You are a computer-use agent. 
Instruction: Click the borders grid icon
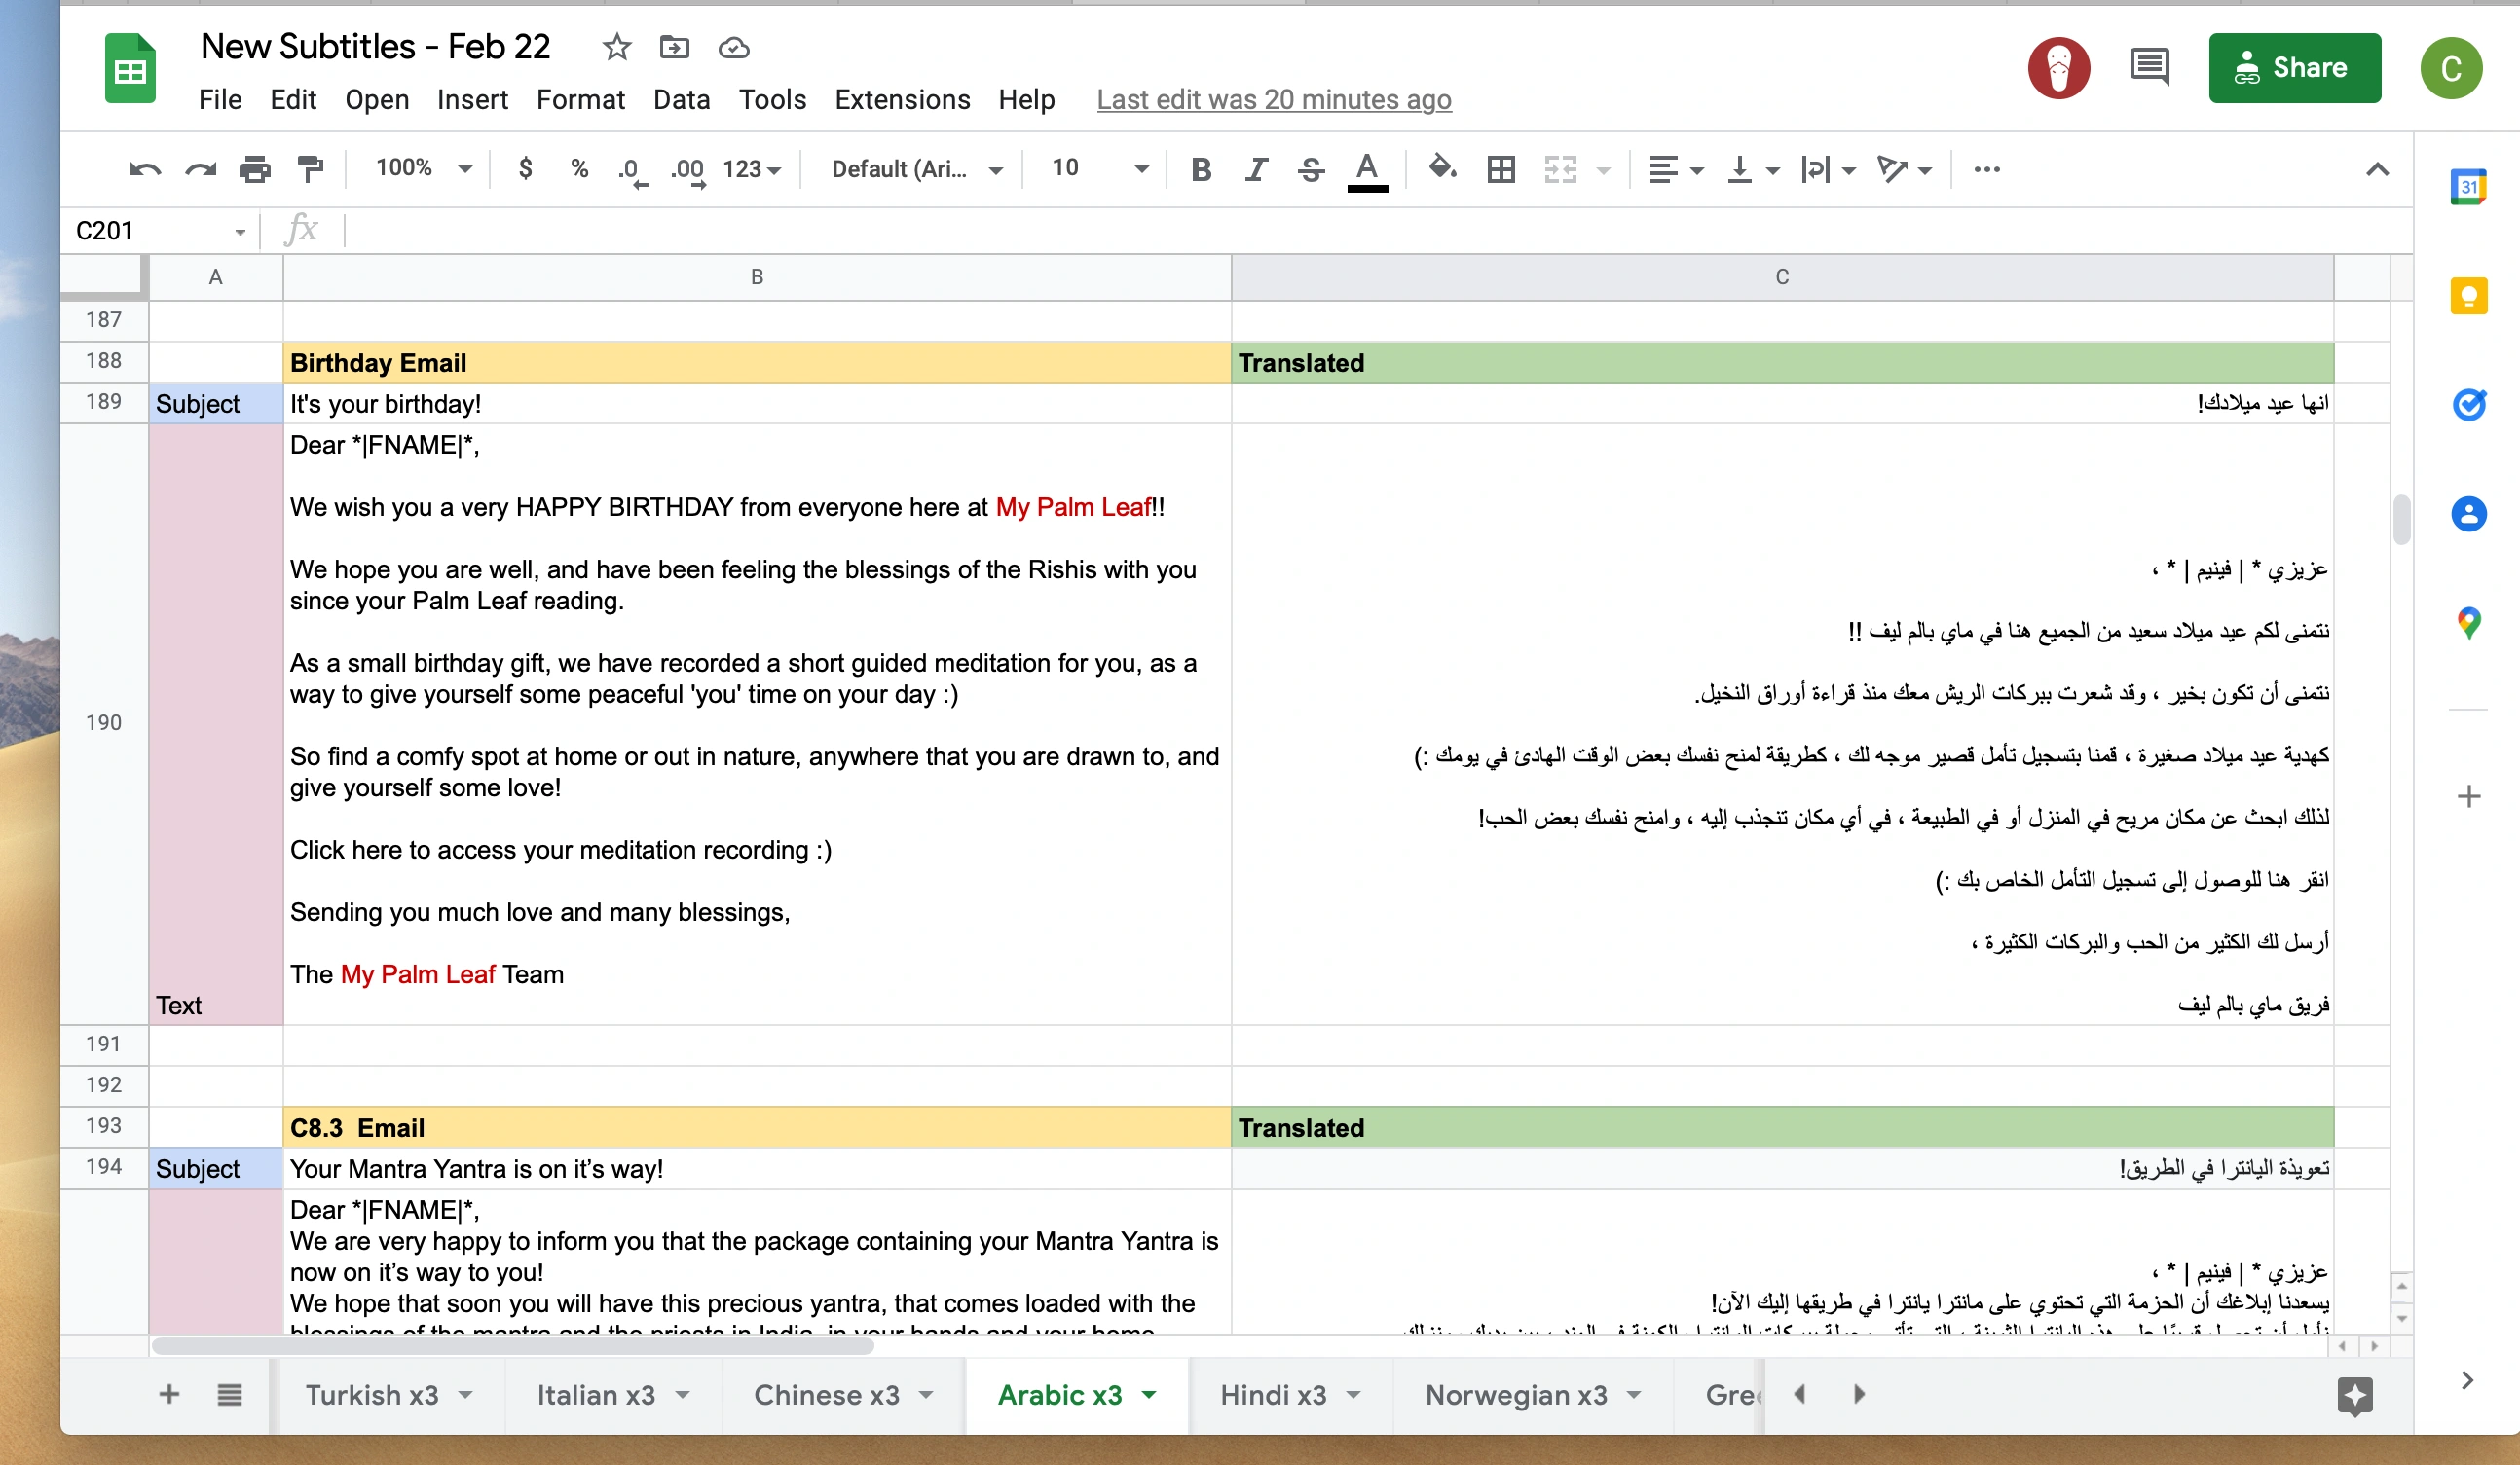pyautogui.click(x=1500, y=169)
